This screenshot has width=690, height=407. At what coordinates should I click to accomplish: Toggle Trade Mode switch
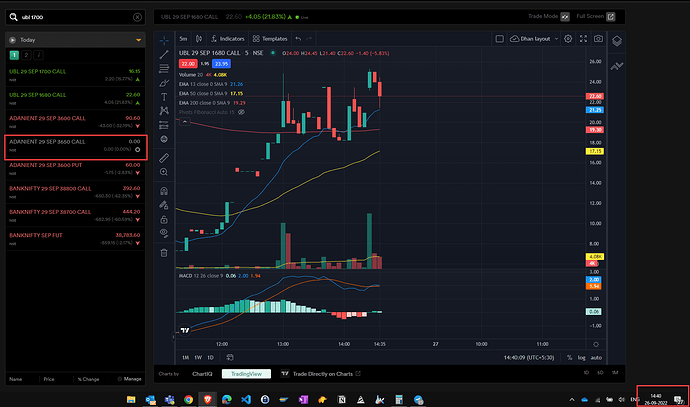point(565,17)
